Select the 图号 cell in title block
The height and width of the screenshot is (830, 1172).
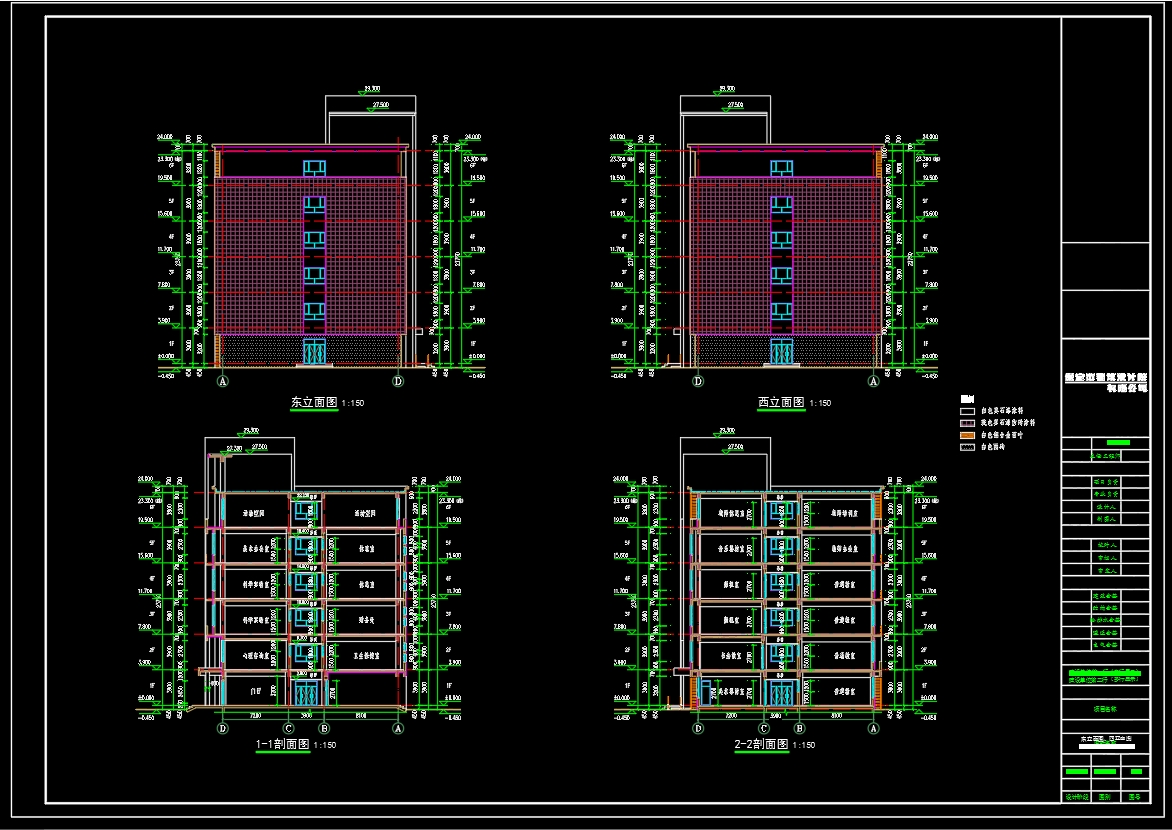(1135, 797)
